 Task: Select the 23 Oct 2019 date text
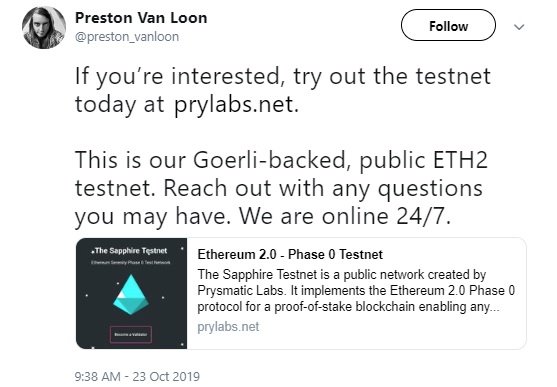click(x=166, y=376)
